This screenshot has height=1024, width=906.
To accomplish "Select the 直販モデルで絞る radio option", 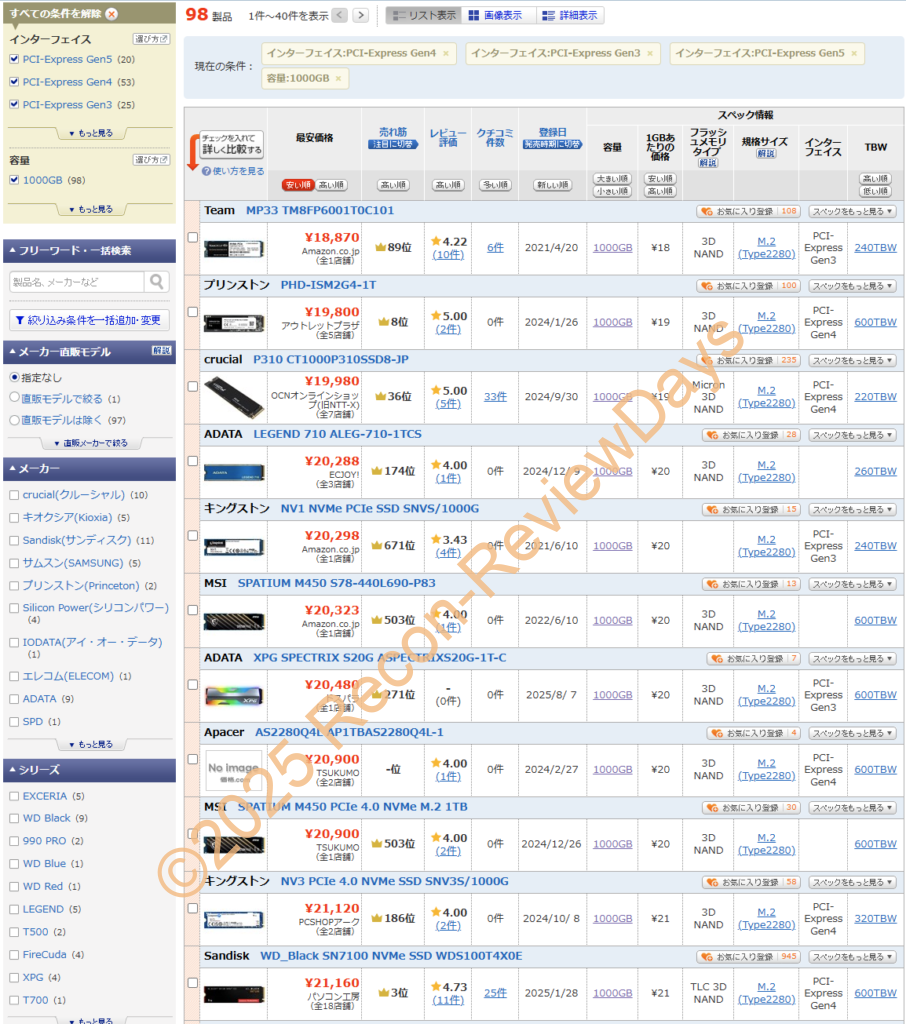I will click(14, 398).
